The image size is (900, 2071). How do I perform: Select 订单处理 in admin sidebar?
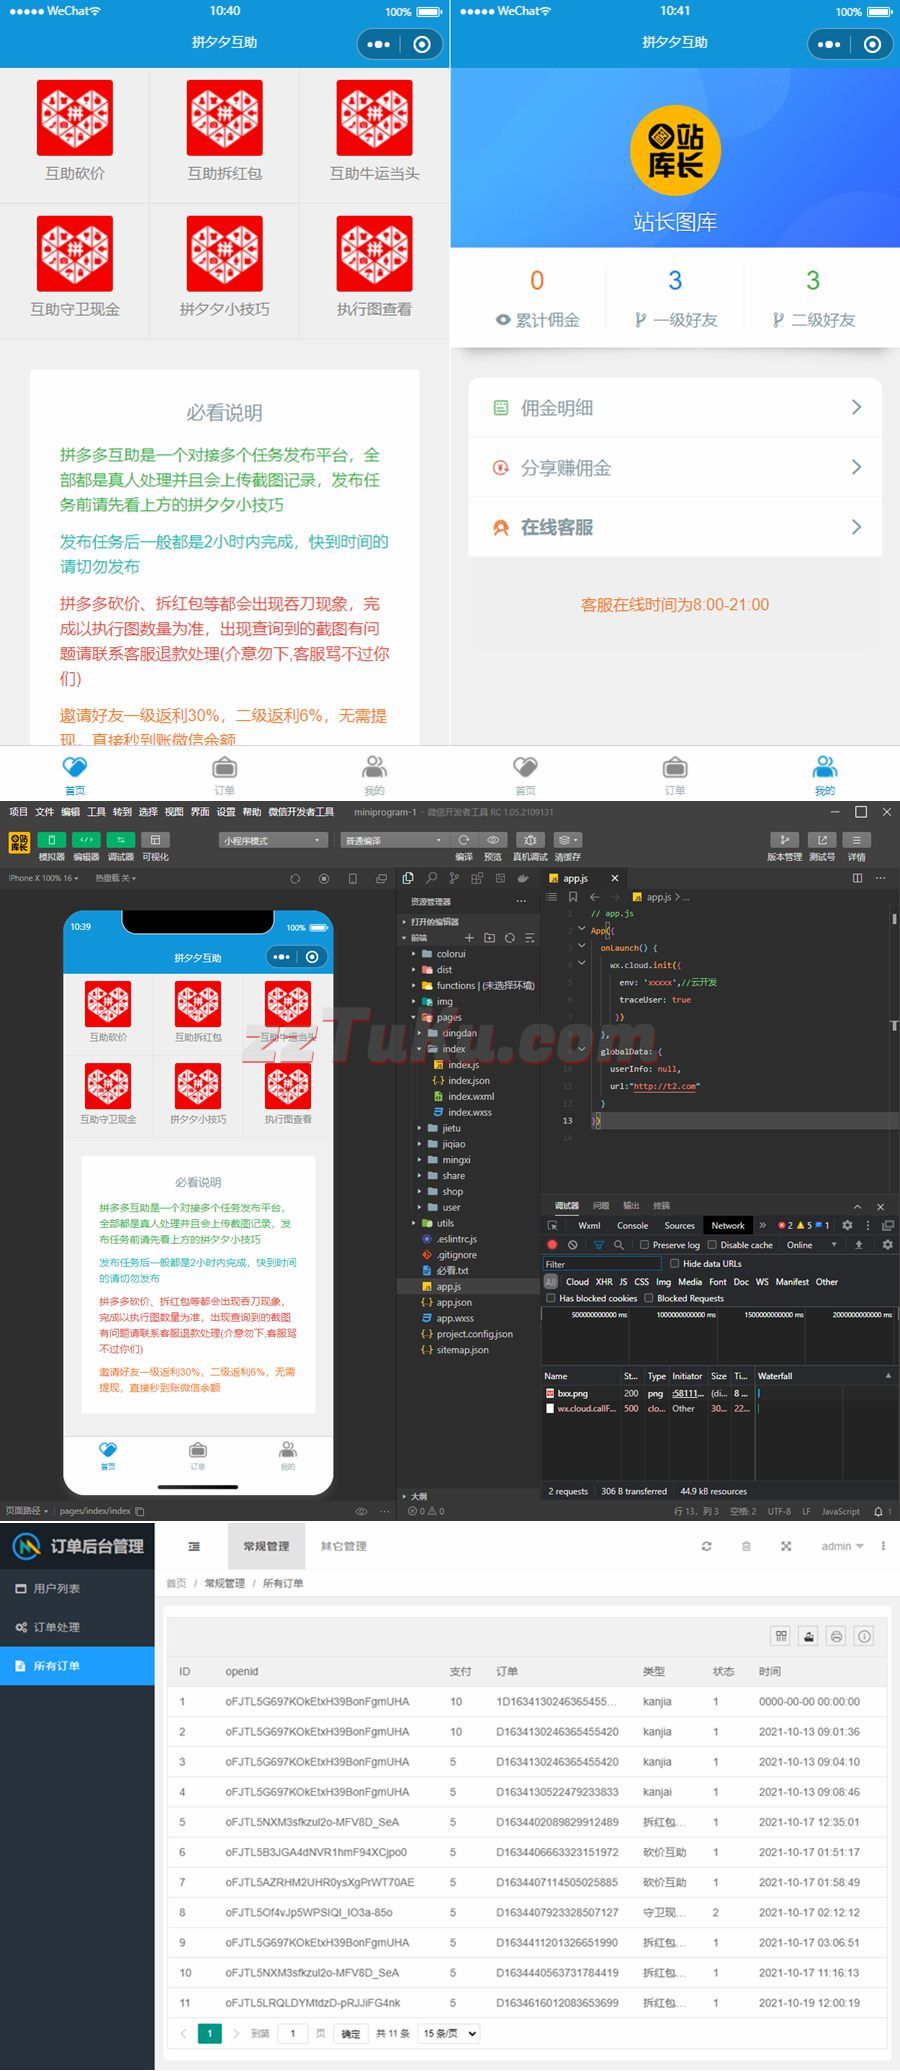coord(57,1627)
